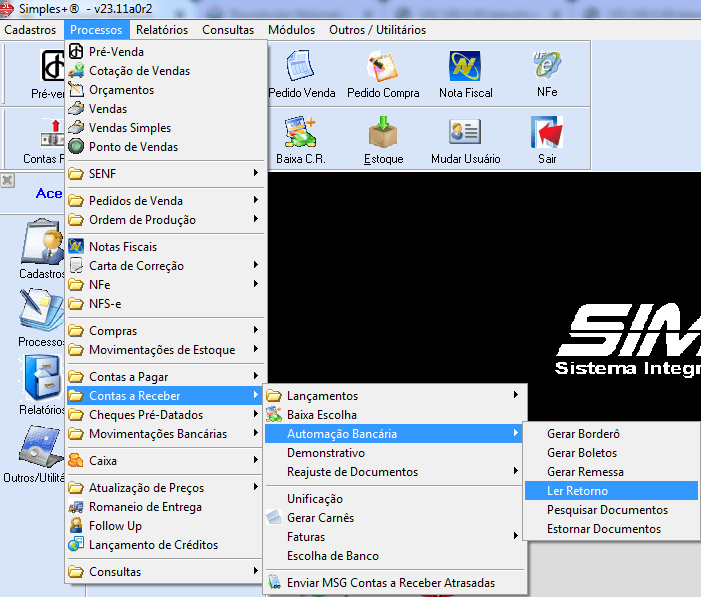
Task: Click the Processos sidebar icon
Action: 42,309
